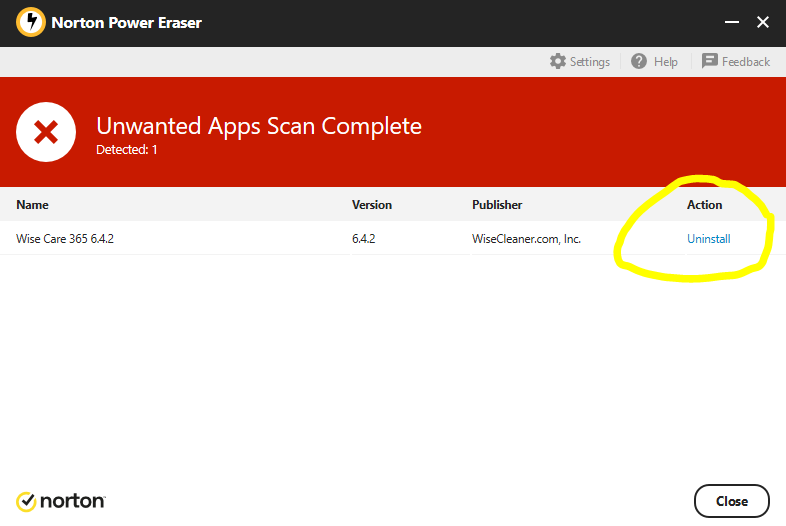The image size is (786, 526).
Task: Click the Name column header
Action: (x=32, y=205)
